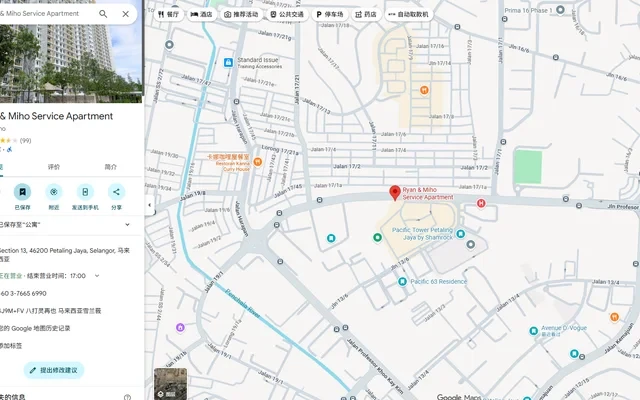Click the 分享 share icon
Screen dimensions: 640x400
click(x=116, y=192)
